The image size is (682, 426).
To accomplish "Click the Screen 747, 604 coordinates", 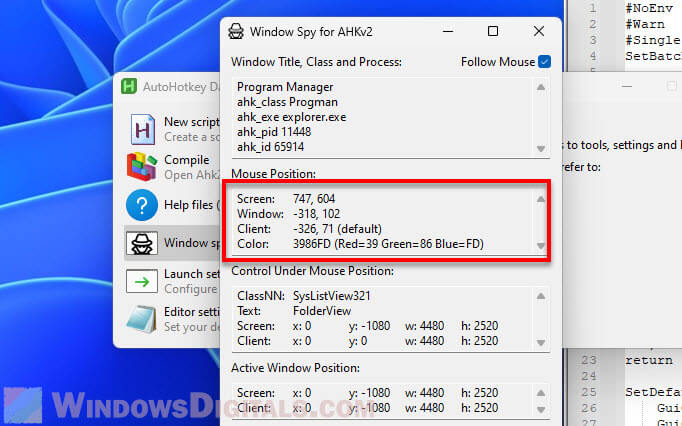I will [x=314, y=199].
